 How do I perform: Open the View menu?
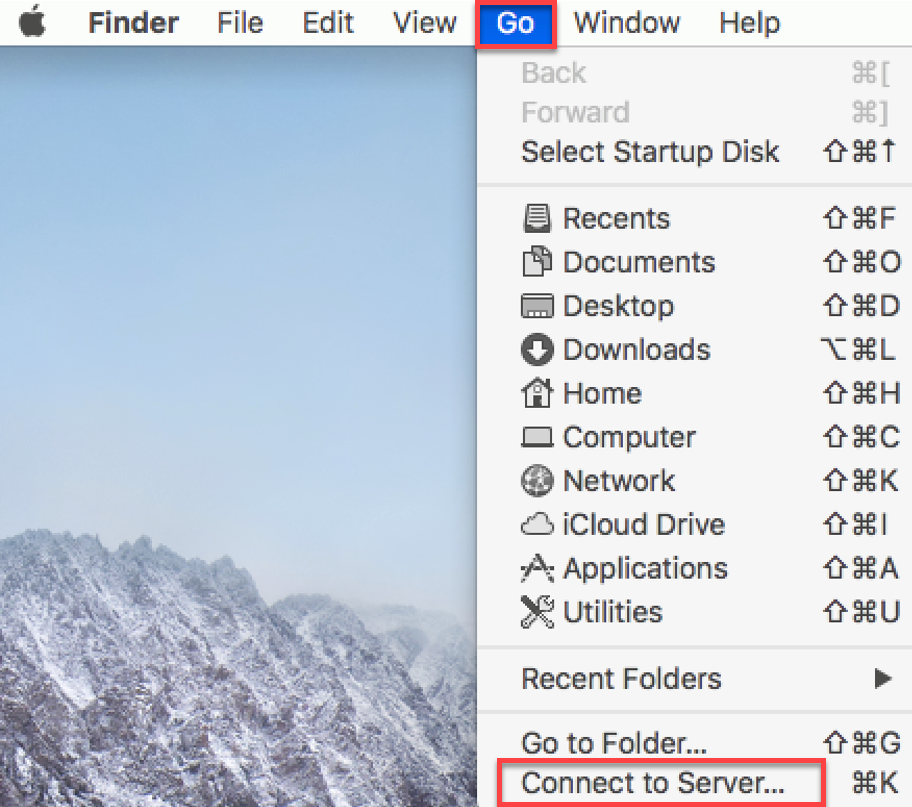point(424,23)
